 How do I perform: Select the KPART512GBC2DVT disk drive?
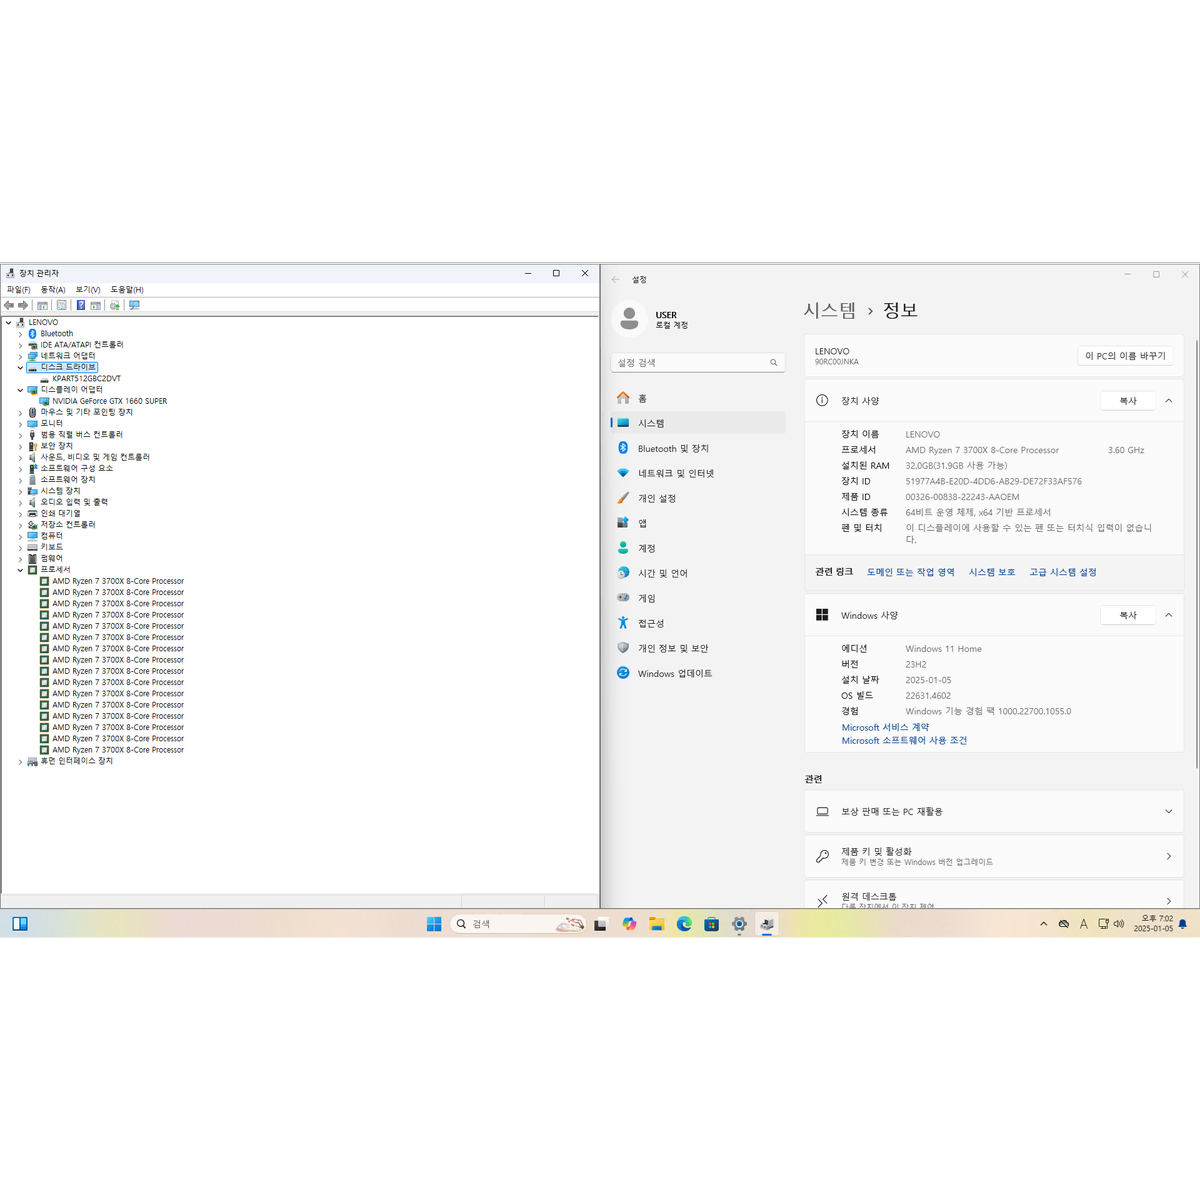[x=86, y=379]
